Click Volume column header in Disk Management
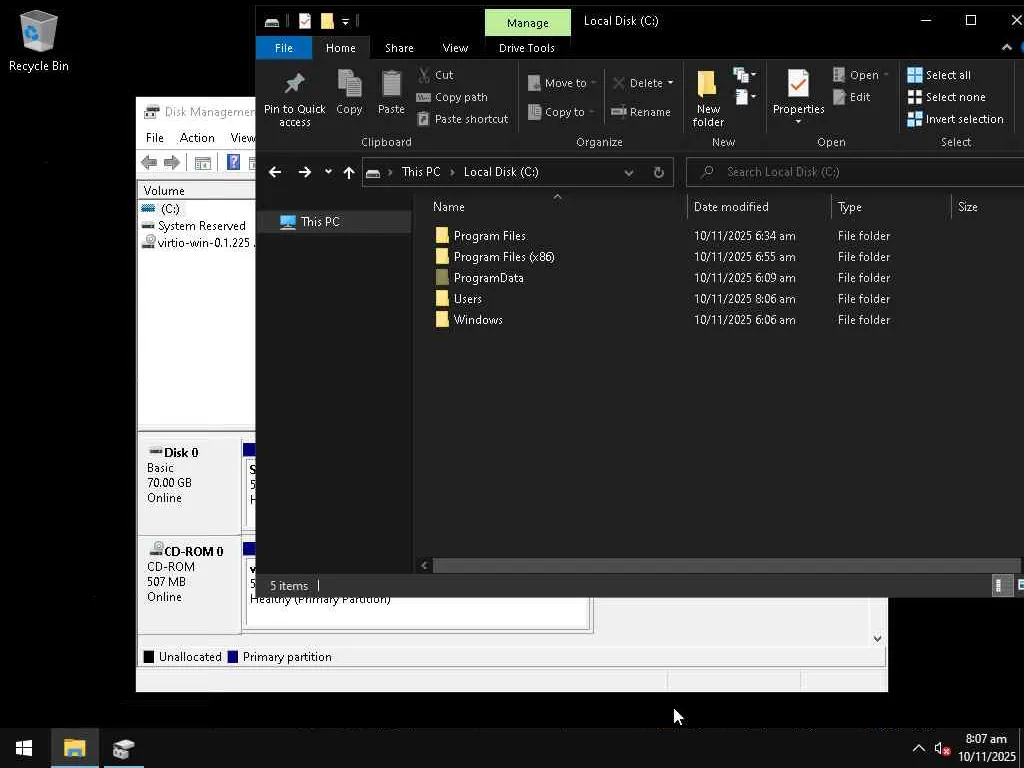 164,191
